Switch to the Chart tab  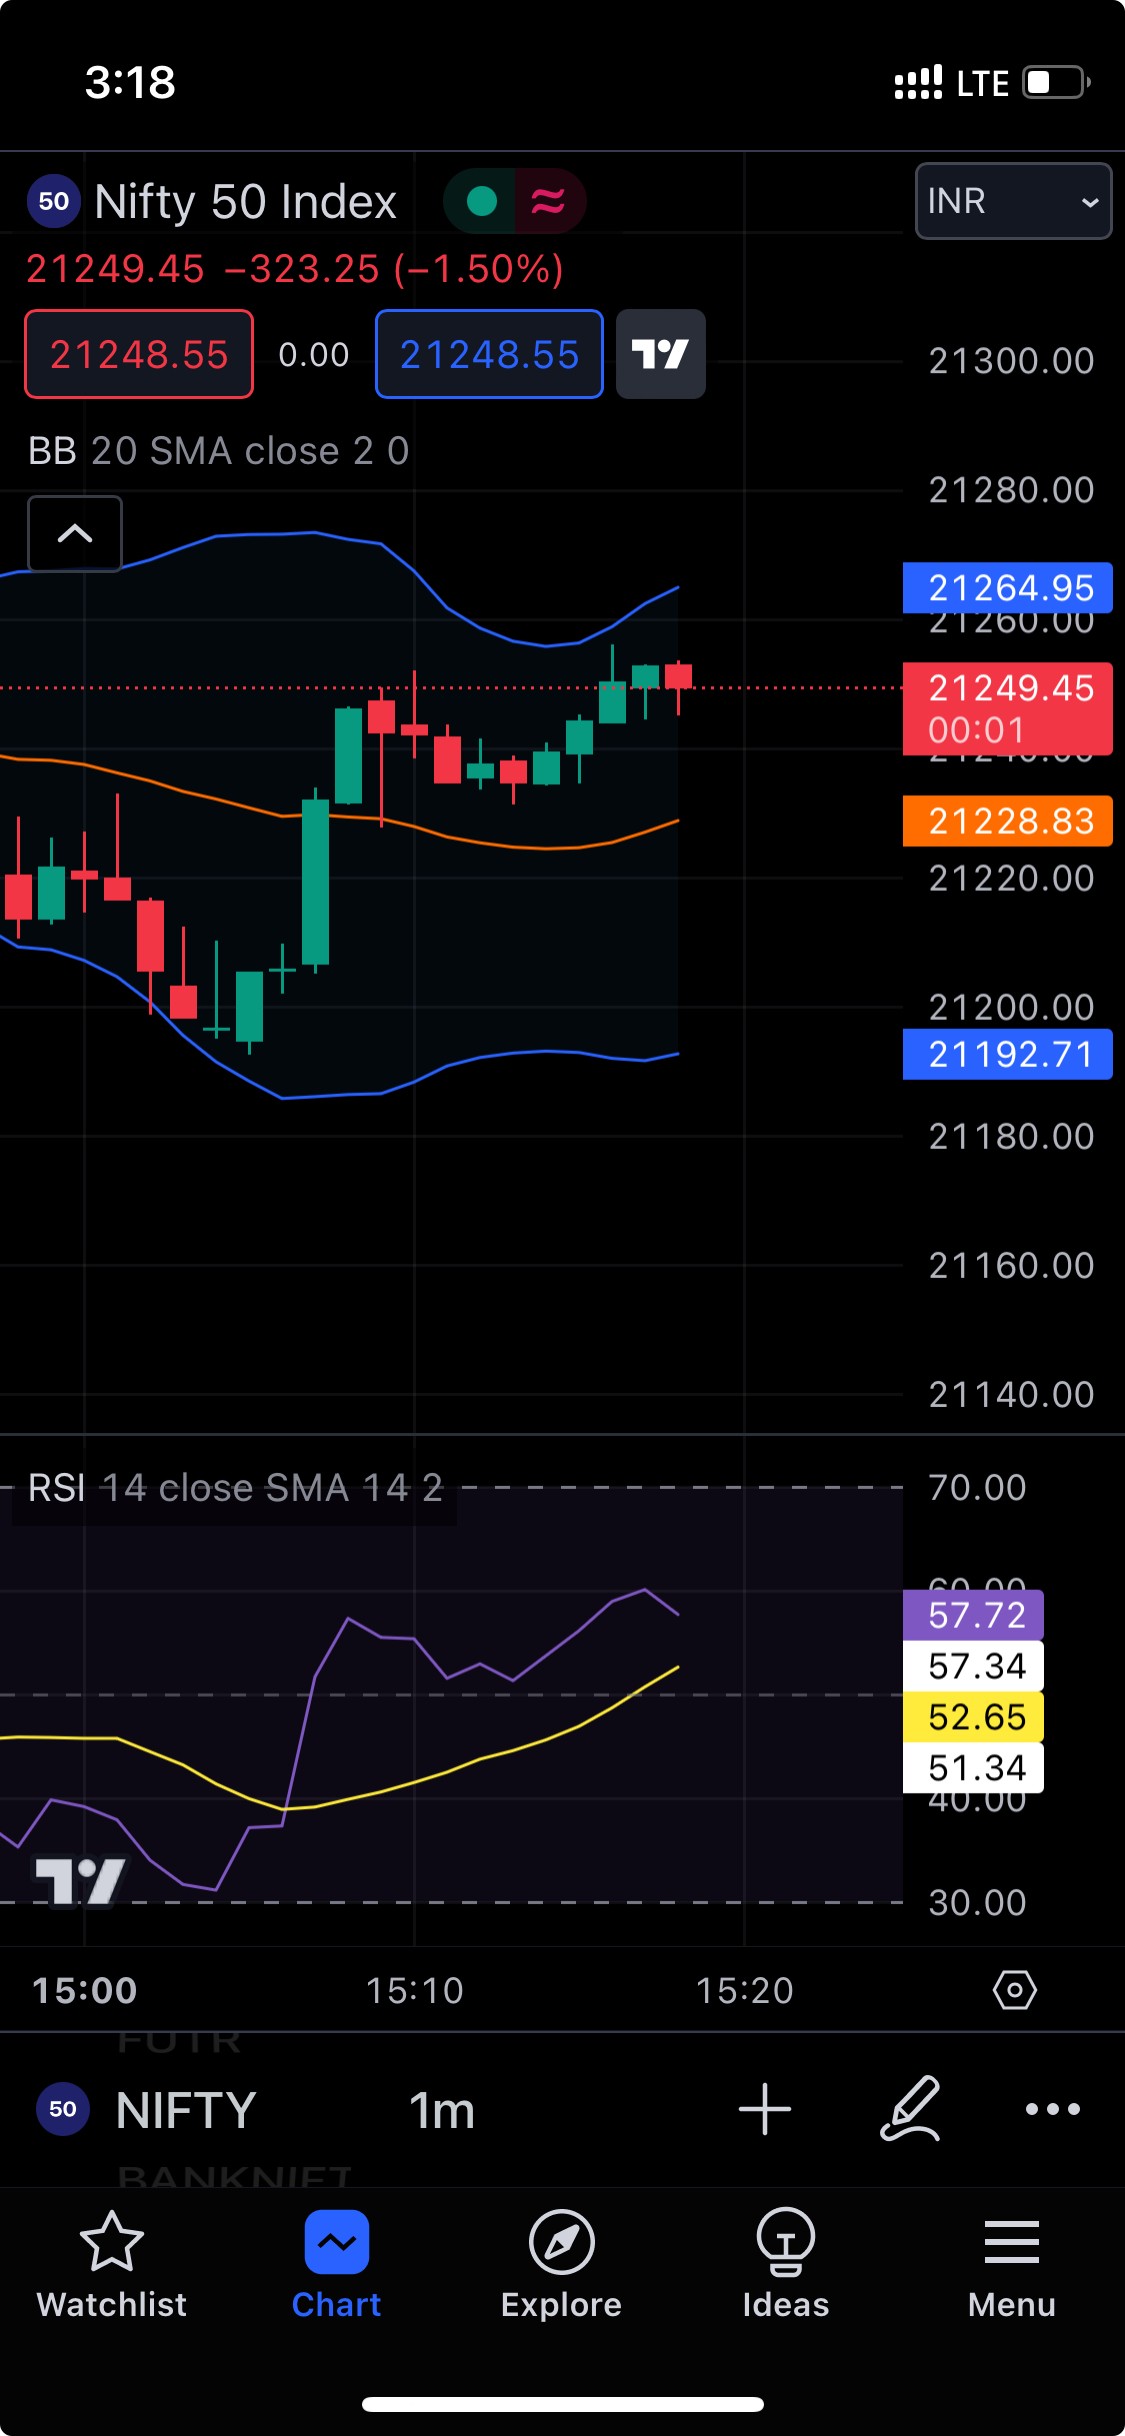point(336,2264)
